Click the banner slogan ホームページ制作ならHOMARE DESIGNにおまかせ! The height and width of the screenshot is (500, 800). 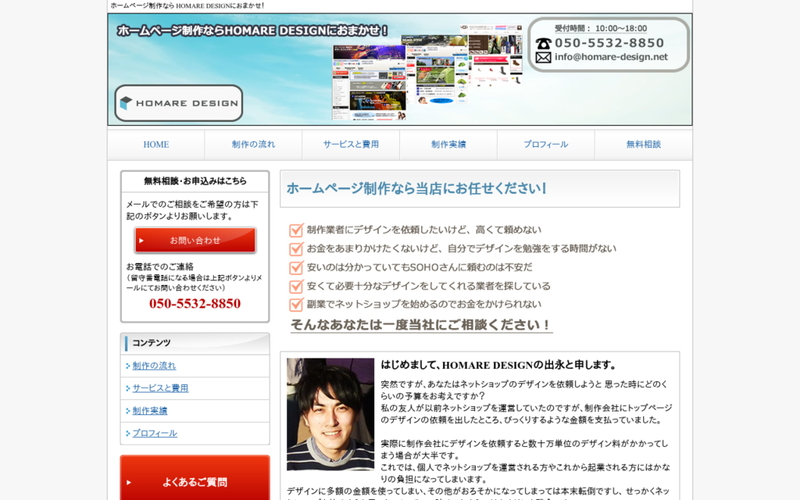tap(253, 31)
